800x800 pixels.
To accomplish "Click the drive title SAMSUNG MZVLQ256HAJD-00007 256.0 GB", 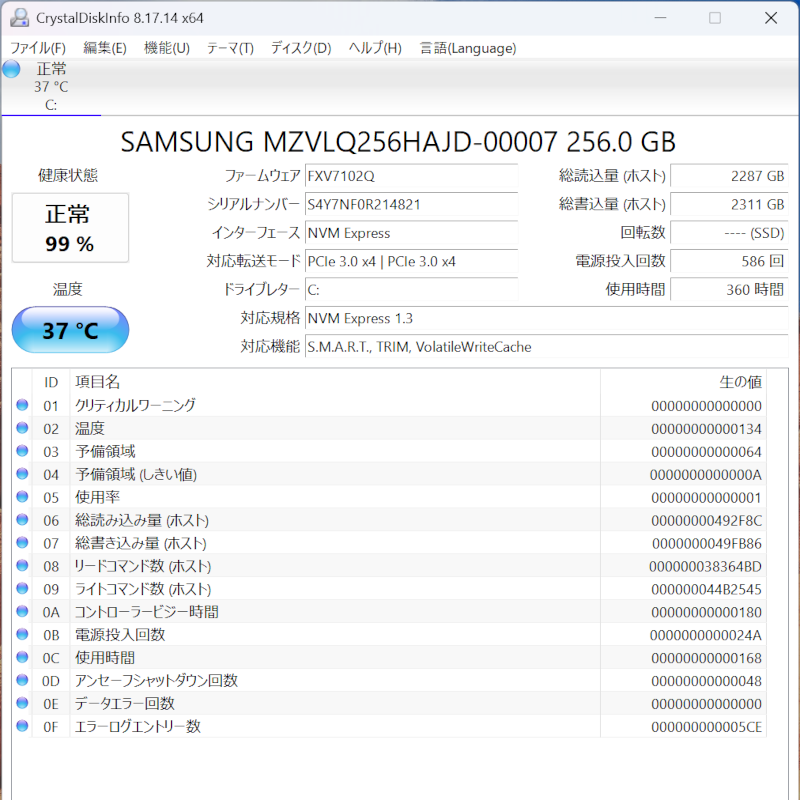I will 398,142.
